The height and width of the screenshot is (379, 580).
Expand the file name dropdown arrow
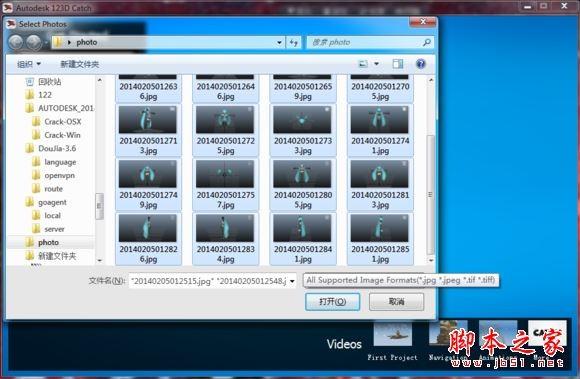292,281
